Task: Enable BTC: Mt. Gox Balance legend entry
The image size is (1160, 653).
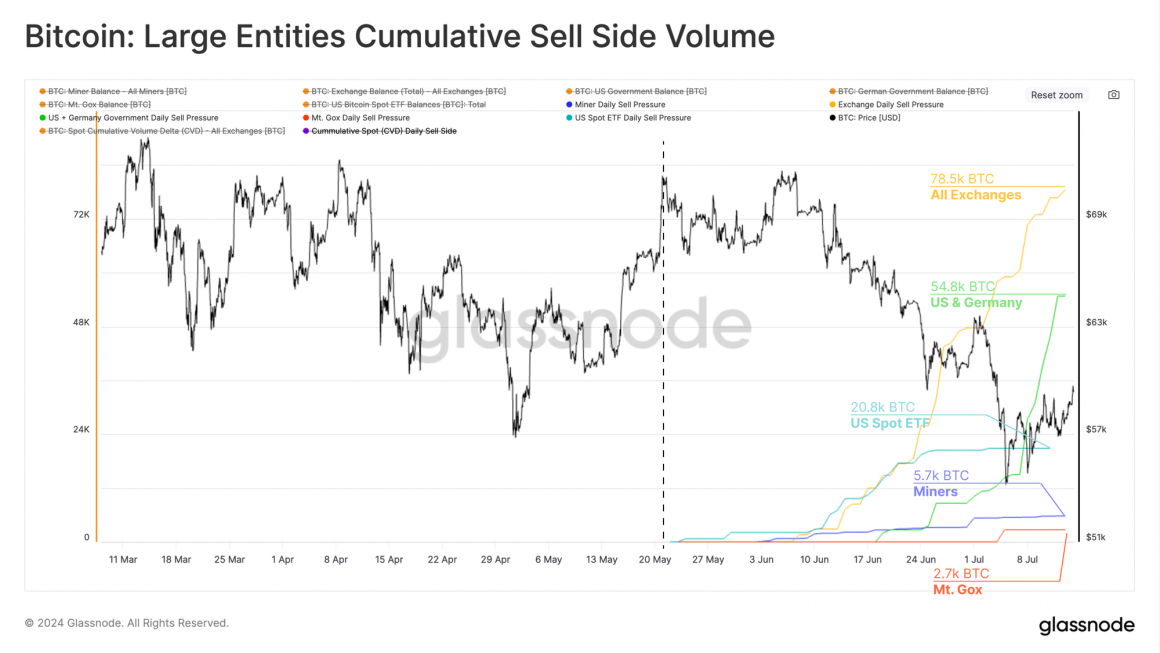Action: point(95,105)
